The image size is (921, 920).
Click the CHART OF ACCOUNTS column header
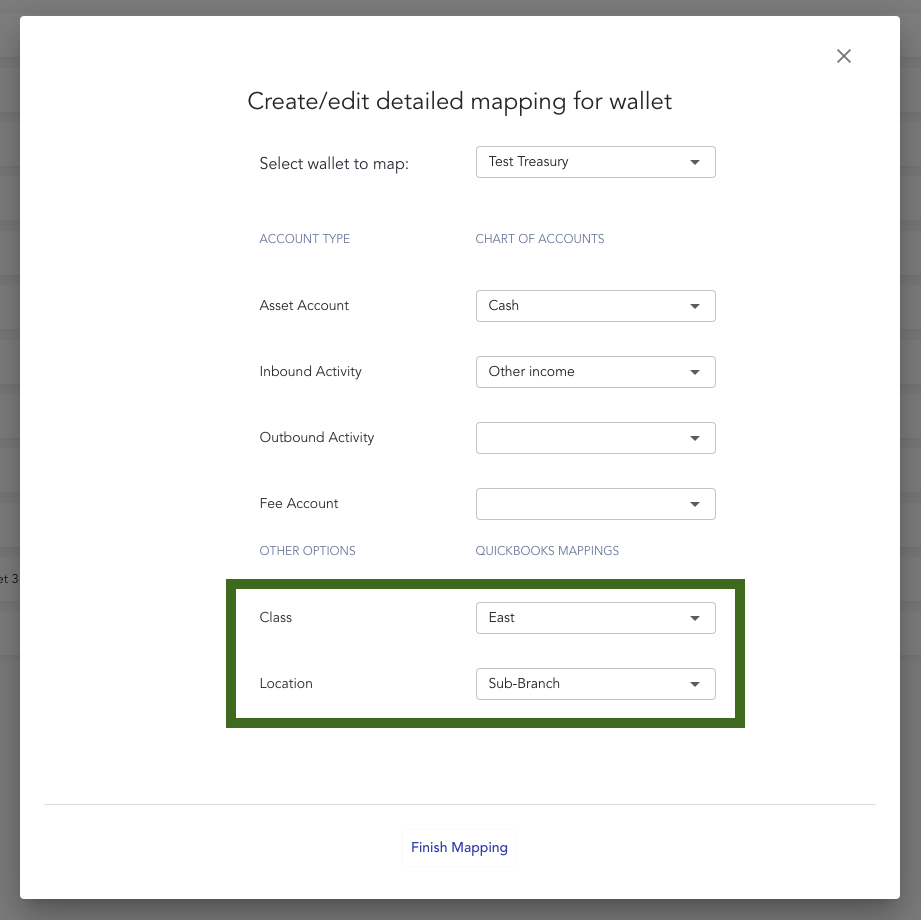pyautogui.click(x=539, y=239)
